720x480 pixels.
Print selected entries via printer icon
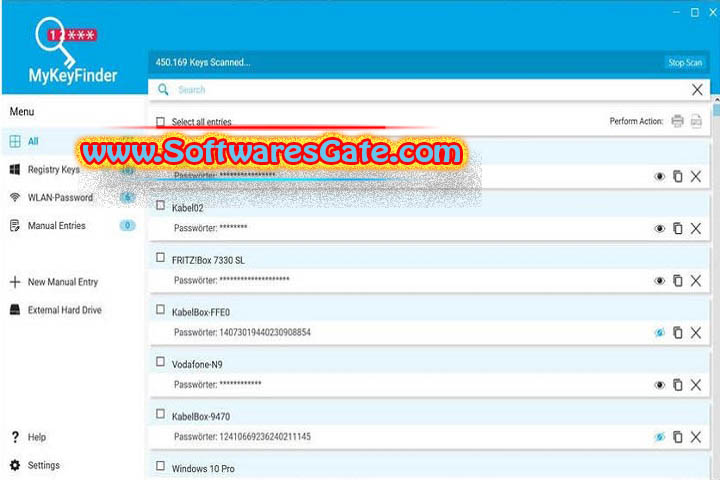pos(677,121)
